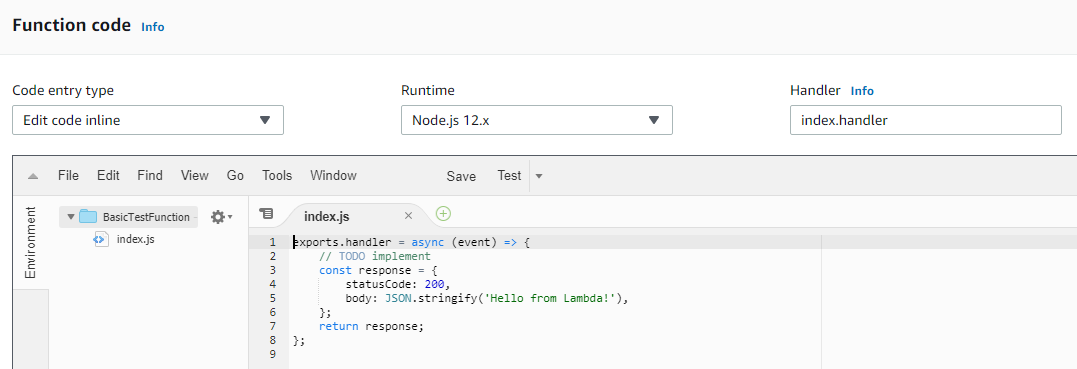Open Info link next to Handler
The width and height of the screenshot is (1077, 369).
click(x=862, y=91)
